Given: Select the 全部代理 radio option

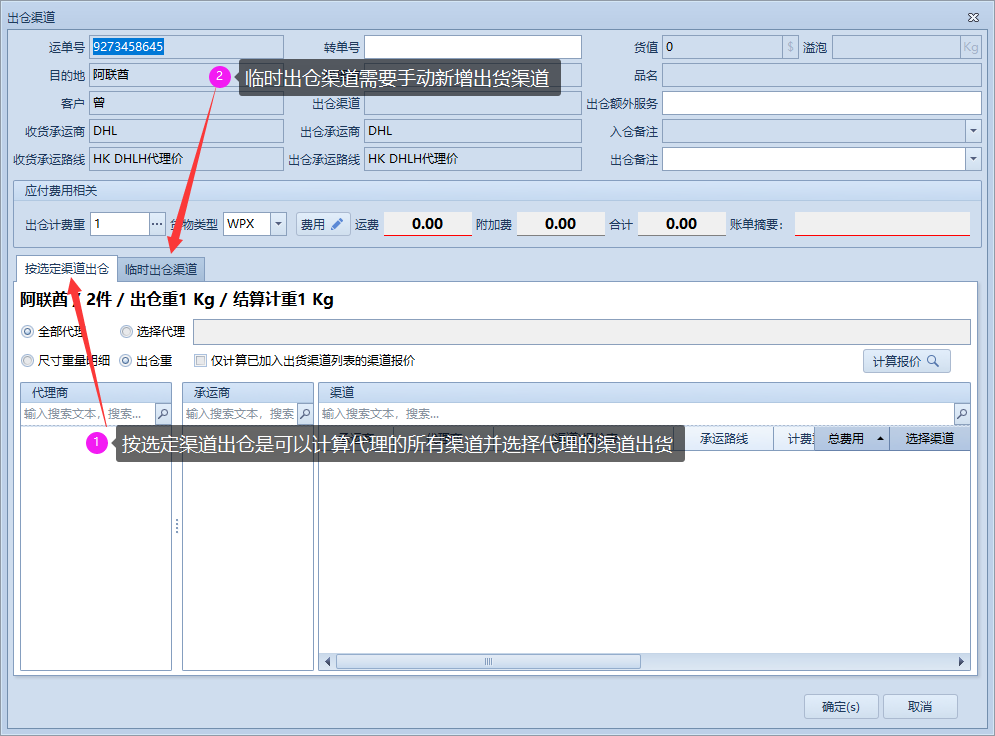Looking at the screenshot, I should point(28,332).
